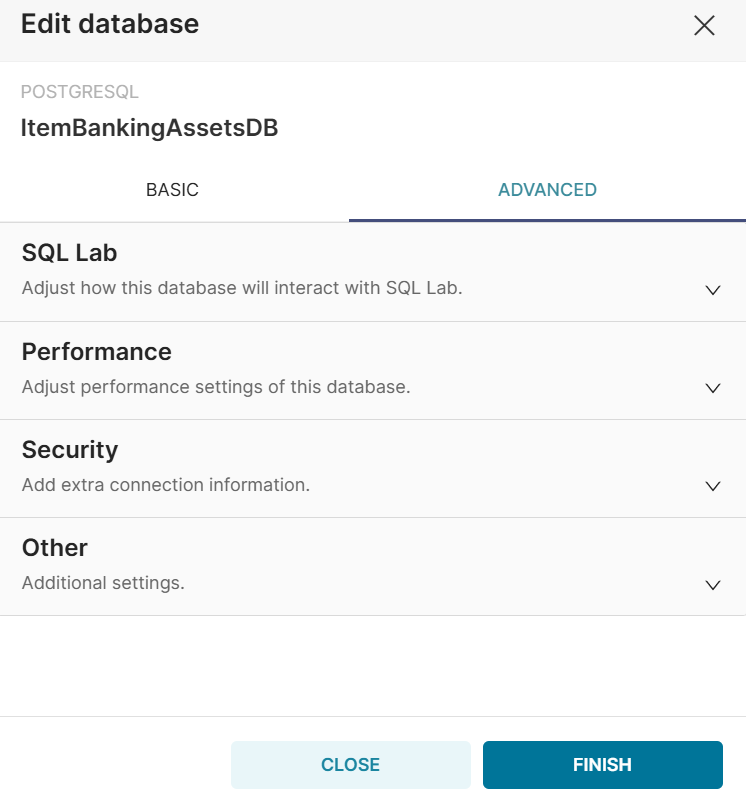Click the POSTGRESQL engine label
This screenshot has height=810, width=746.
80,92
